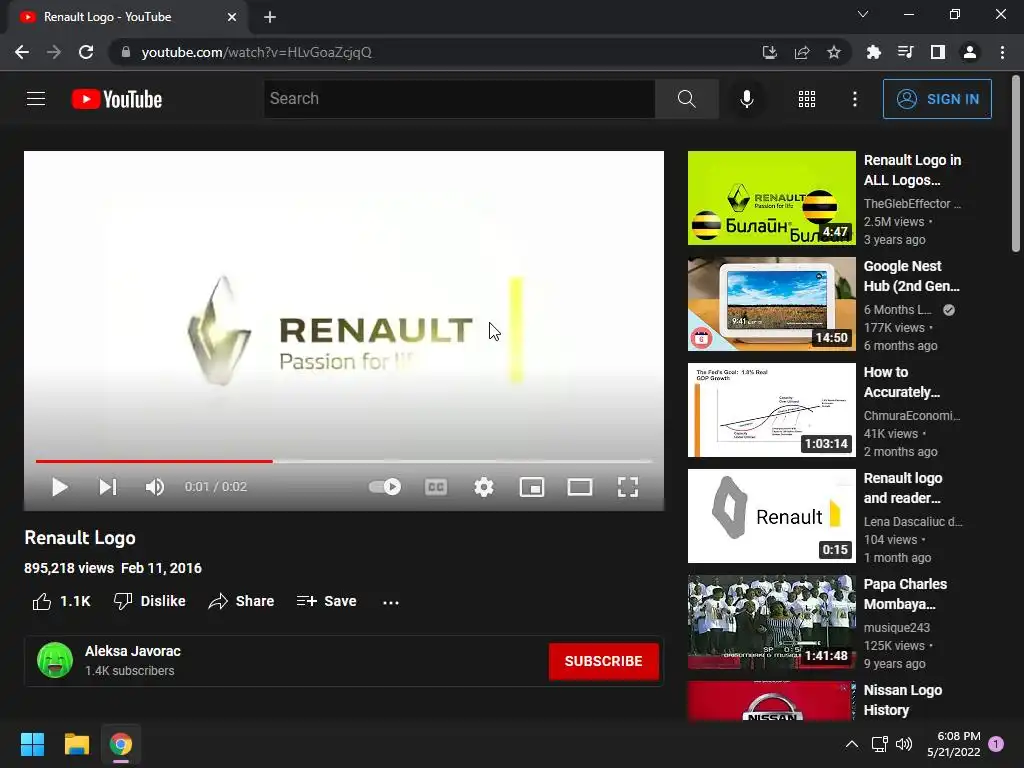Image resolution: width=1024 pixels, height=768 pixels.
Task: Open a new browser tab
Action: [x=270, y=17]
